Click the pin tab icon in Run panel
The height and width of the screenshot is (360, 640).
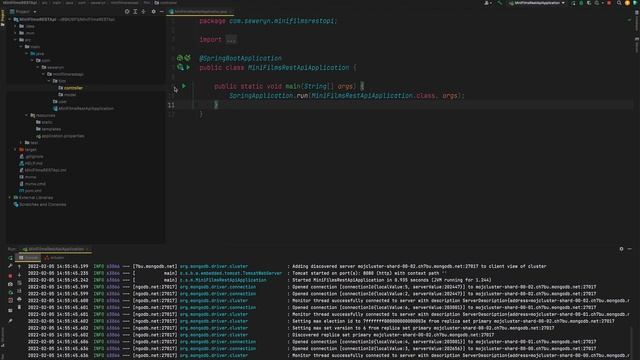pos(10,321)
